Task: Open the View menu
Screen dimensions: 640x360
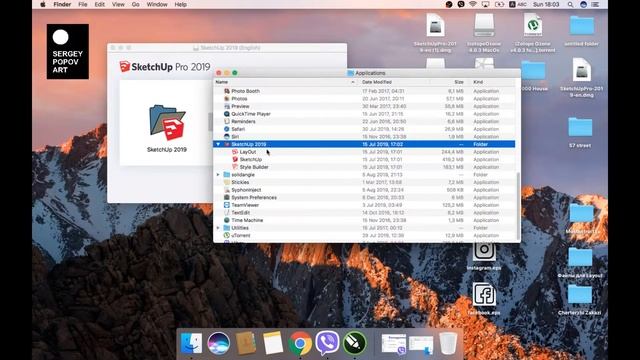Action: tap(118, 4)
